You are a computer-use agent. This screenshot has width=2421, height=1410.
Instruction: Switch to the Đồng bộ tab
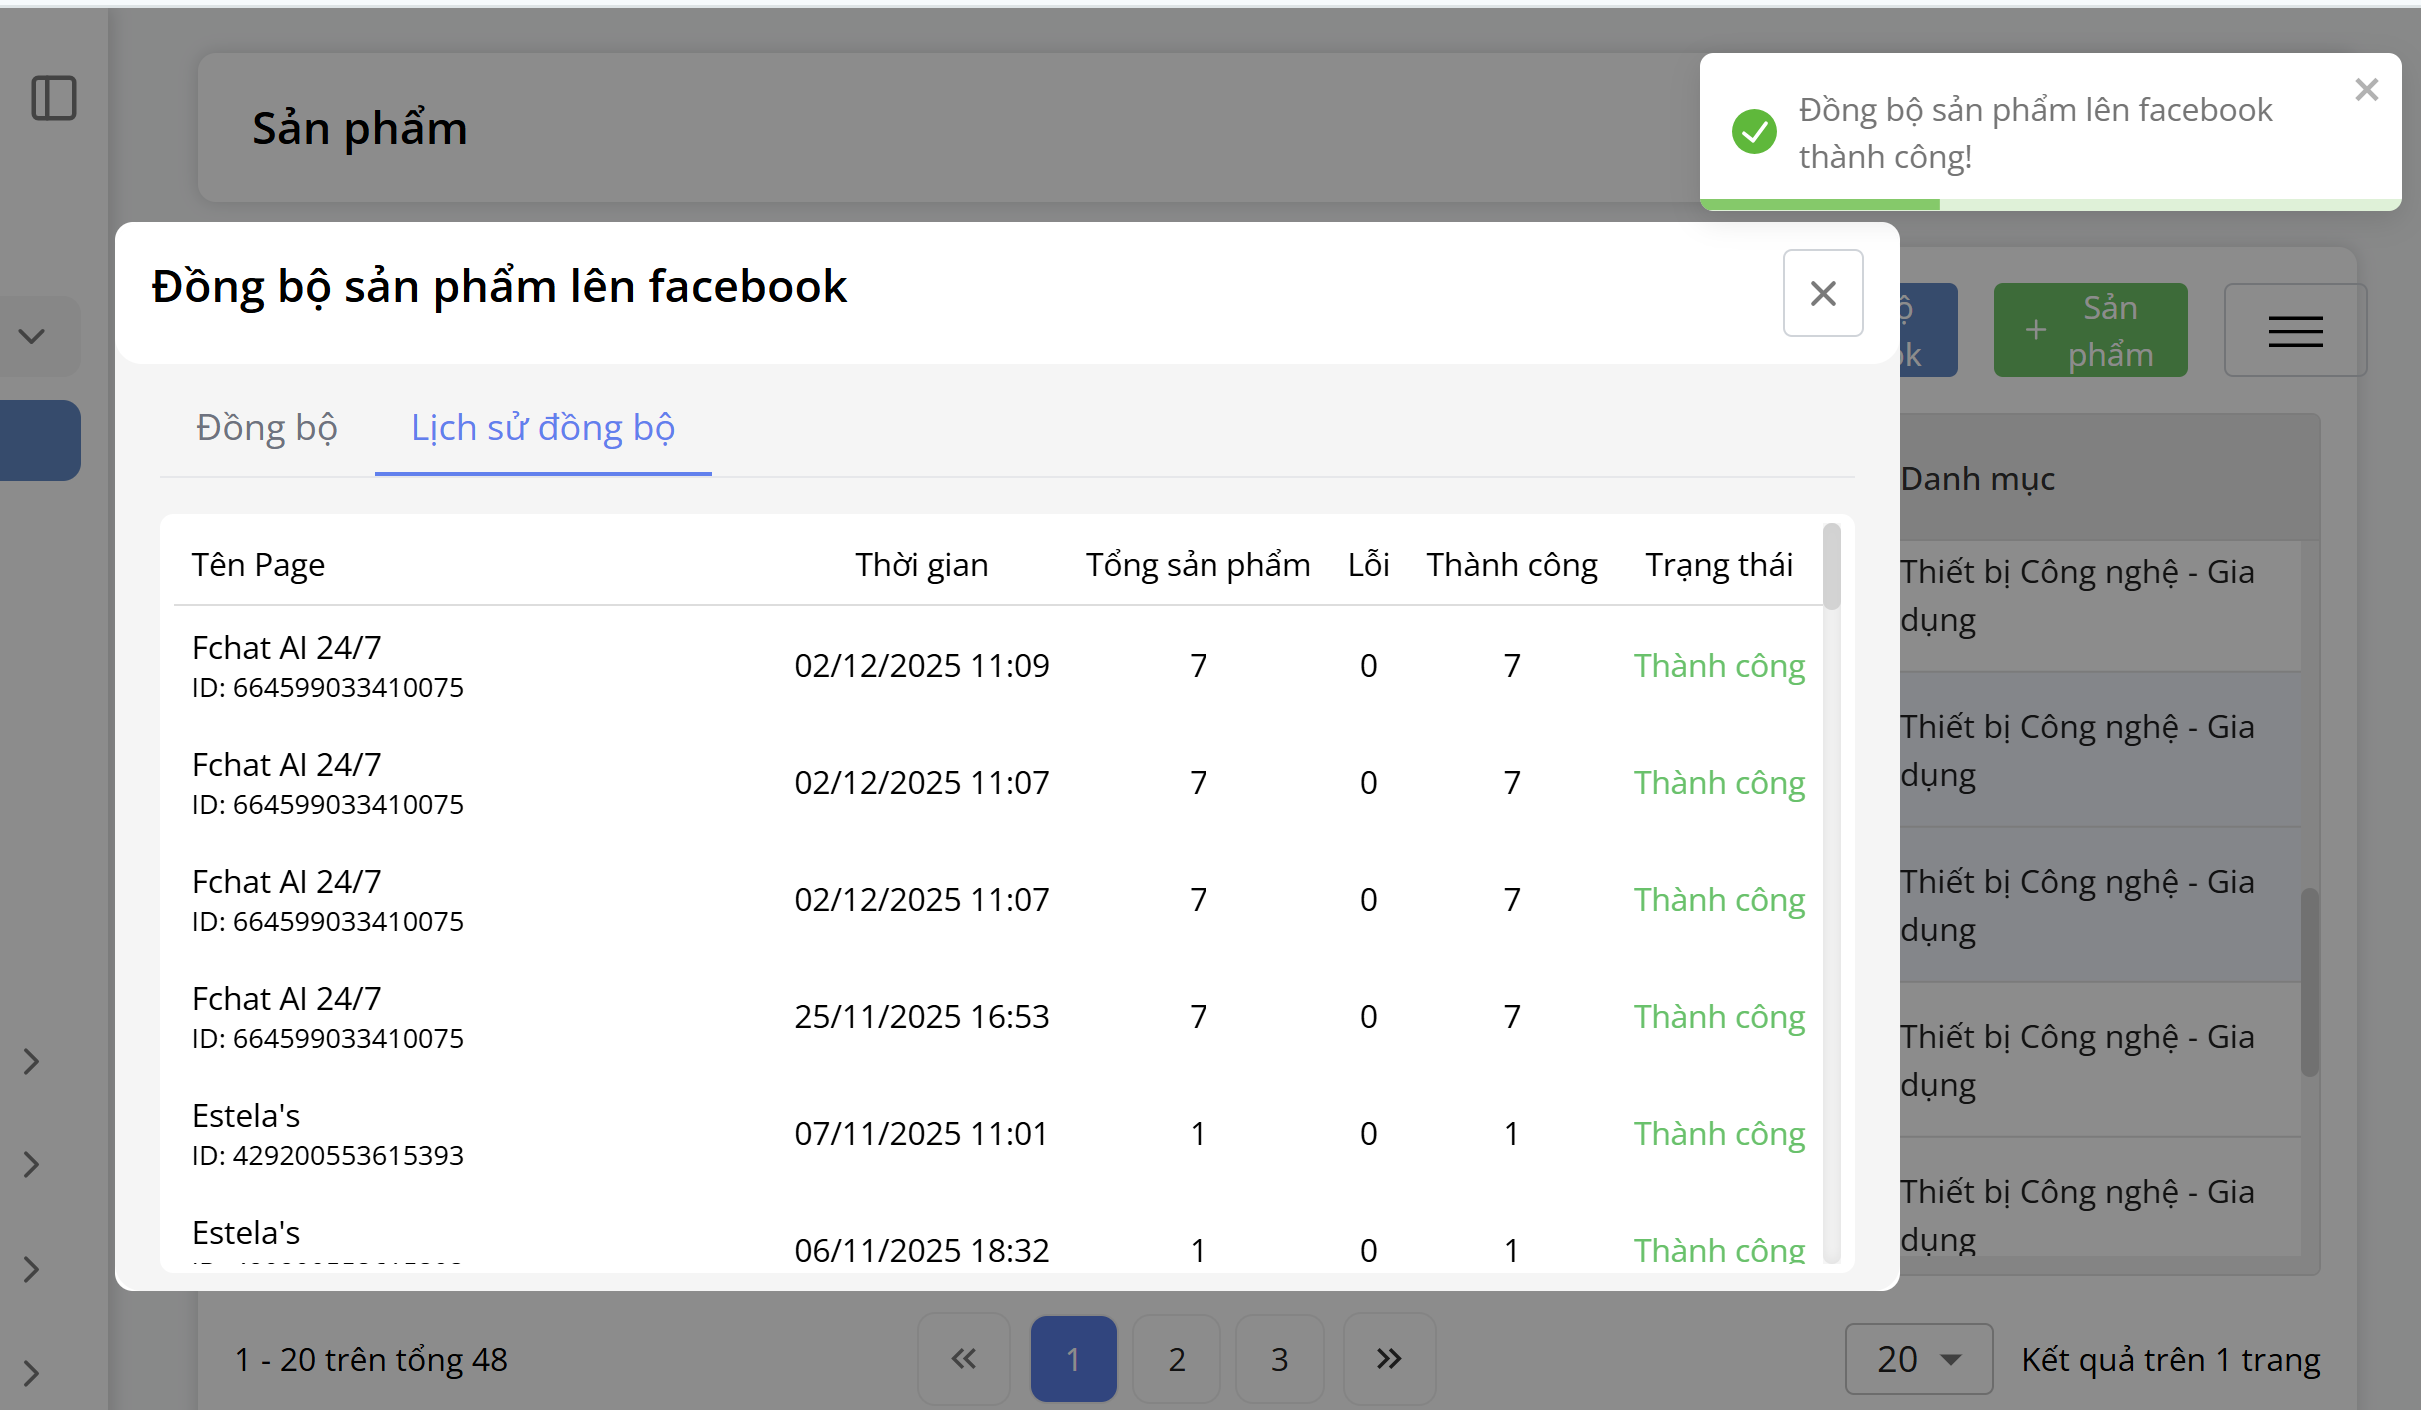pos(266,427)
